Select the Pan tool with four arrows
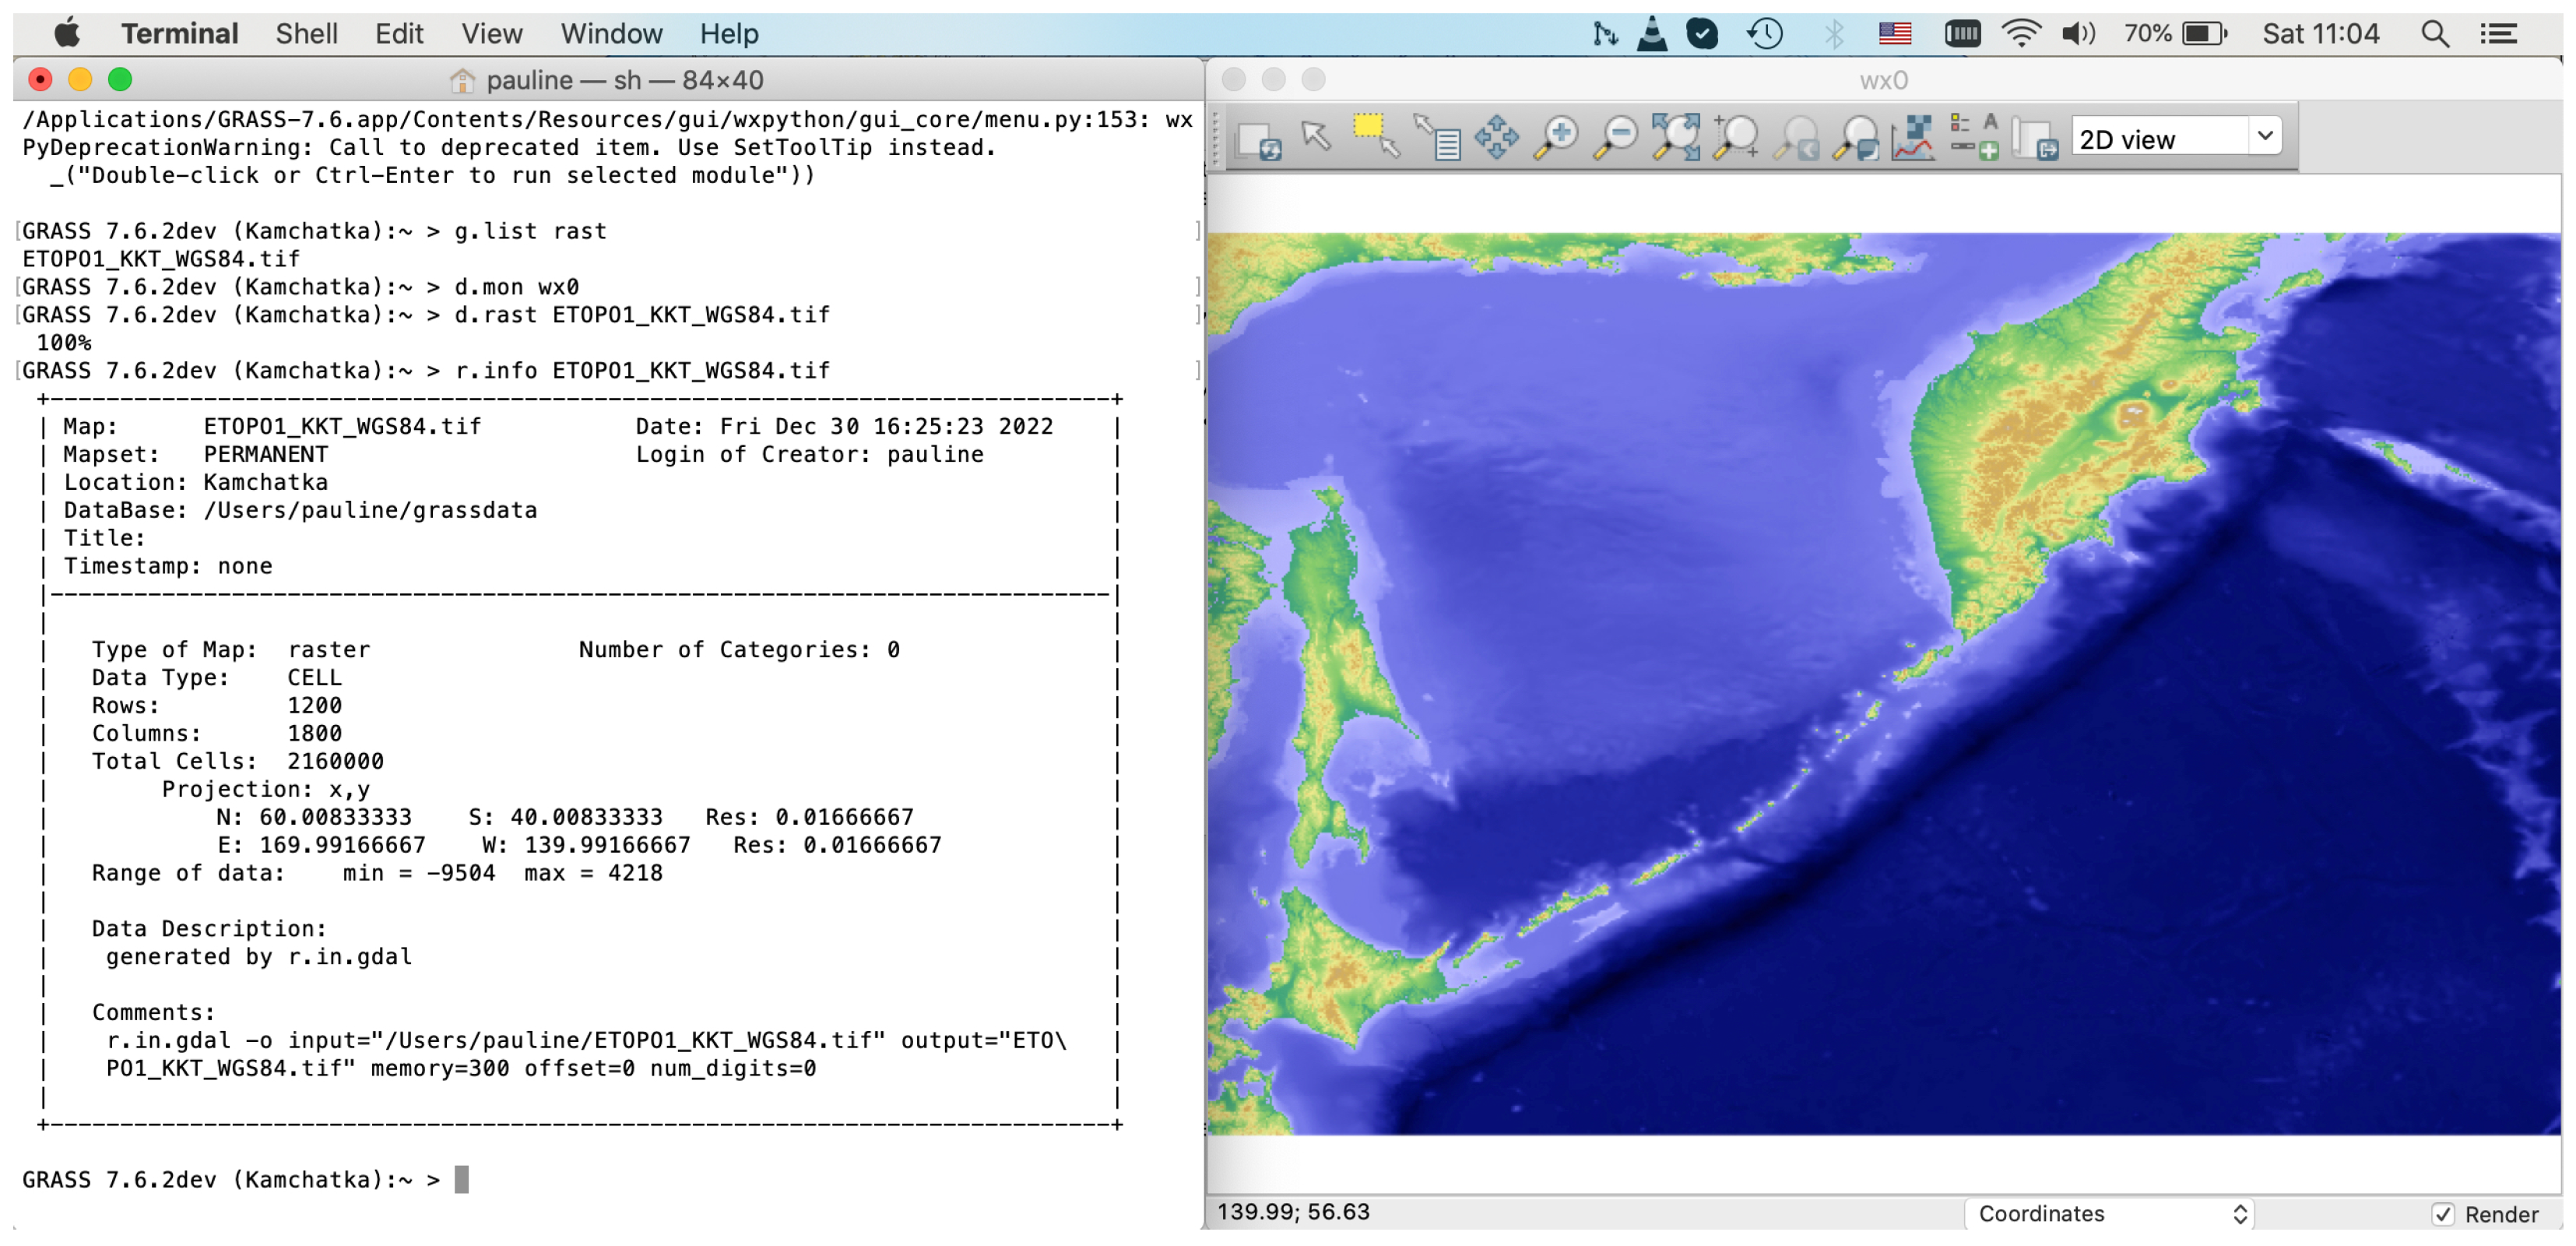 [x=1496, y=137]
